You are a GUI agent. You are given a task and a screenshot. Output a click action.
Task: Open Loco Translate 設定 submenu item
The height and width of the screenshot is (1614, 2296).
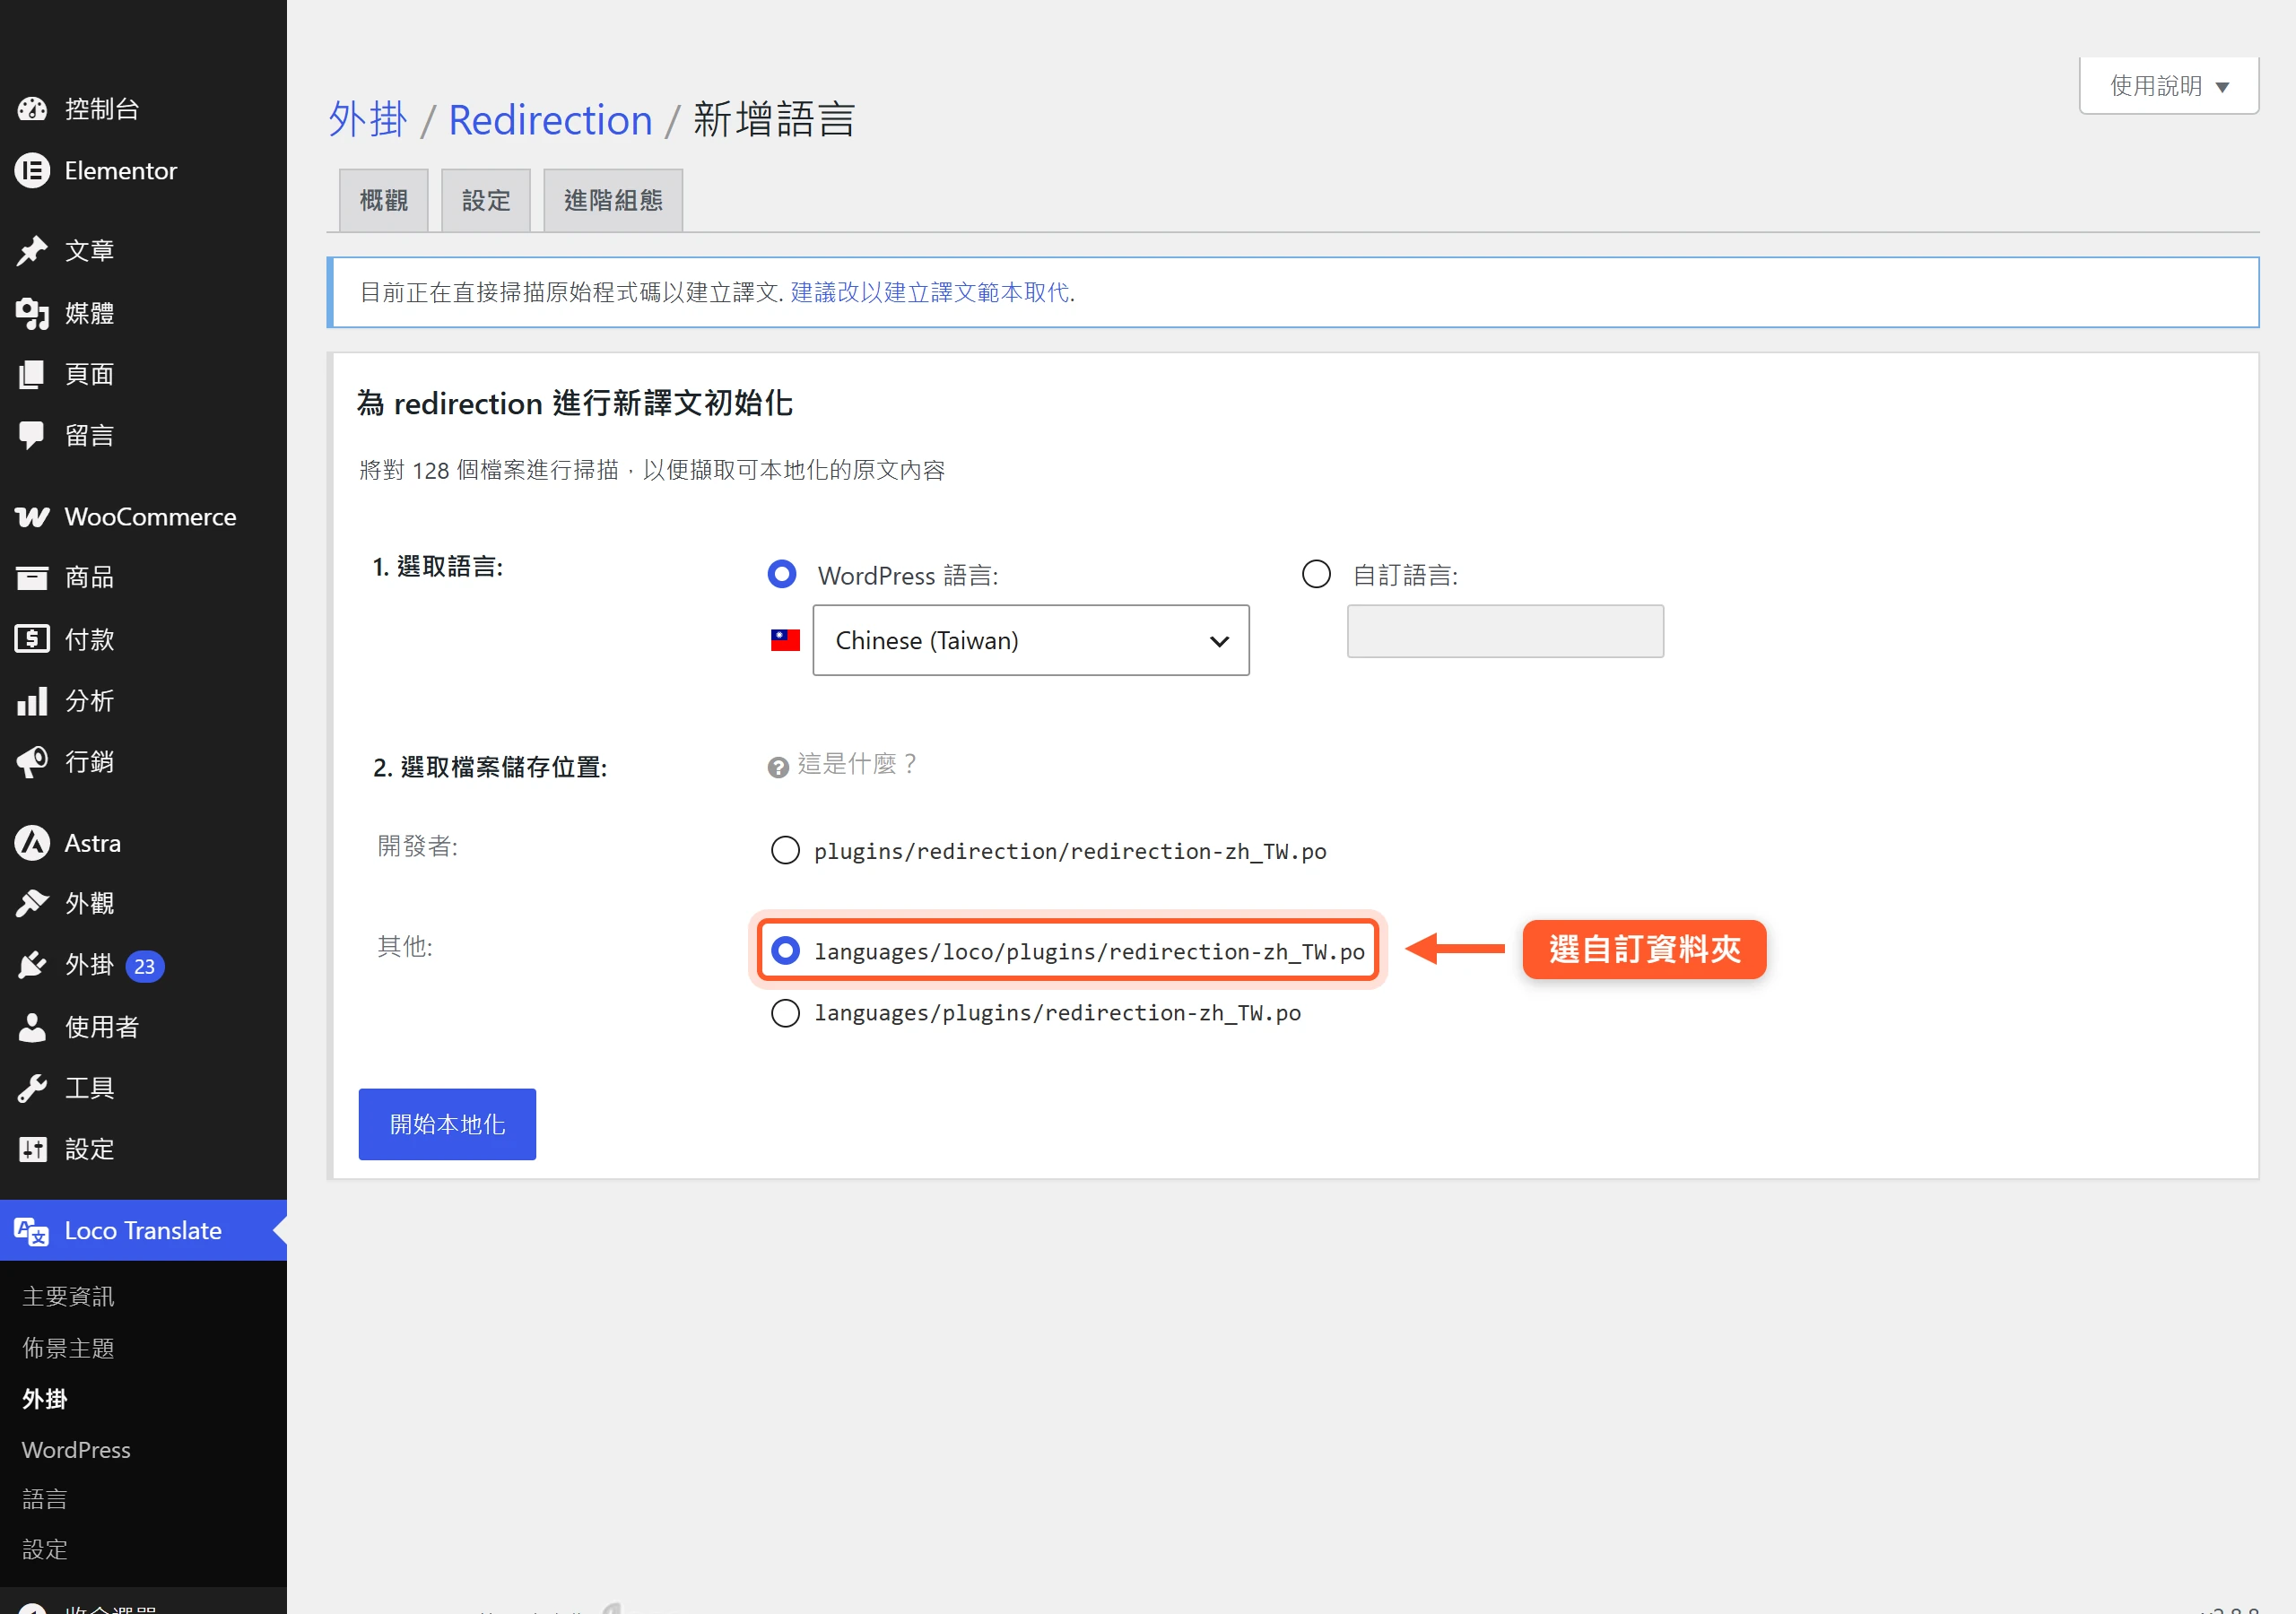pos(45,1549)
